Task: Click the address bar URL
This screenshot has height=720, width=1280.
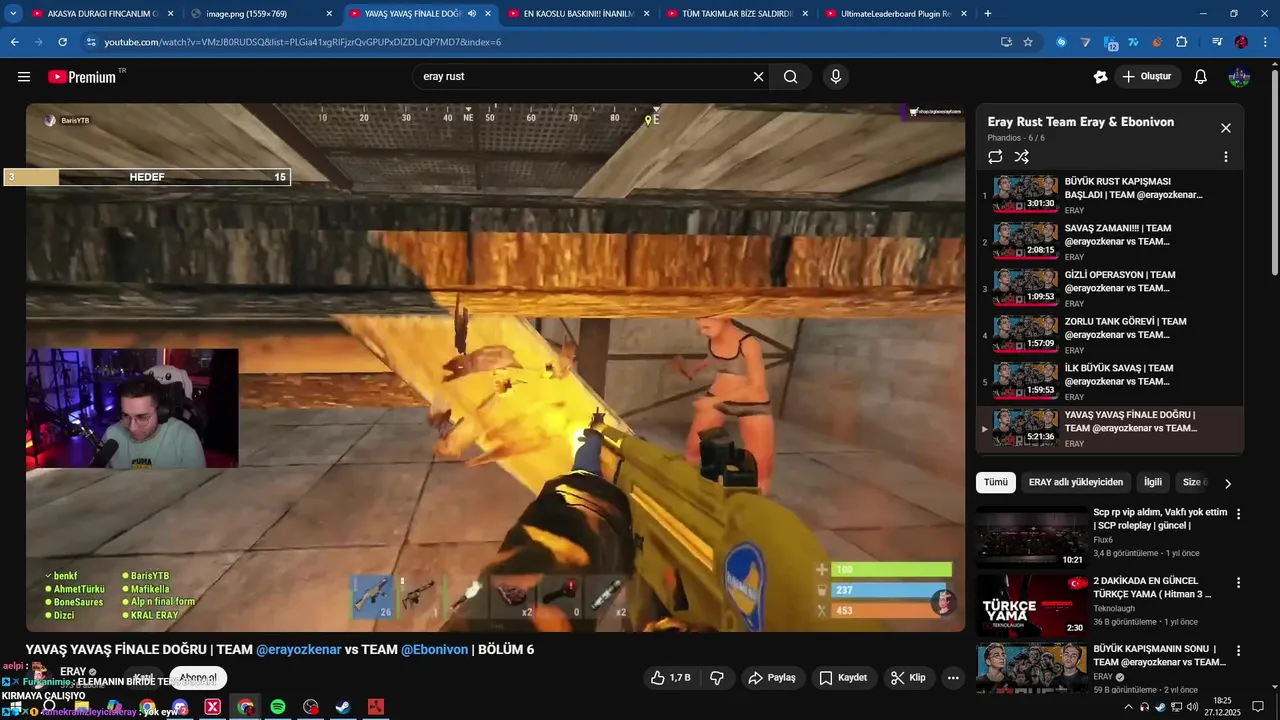Action: tap(302, 42)
